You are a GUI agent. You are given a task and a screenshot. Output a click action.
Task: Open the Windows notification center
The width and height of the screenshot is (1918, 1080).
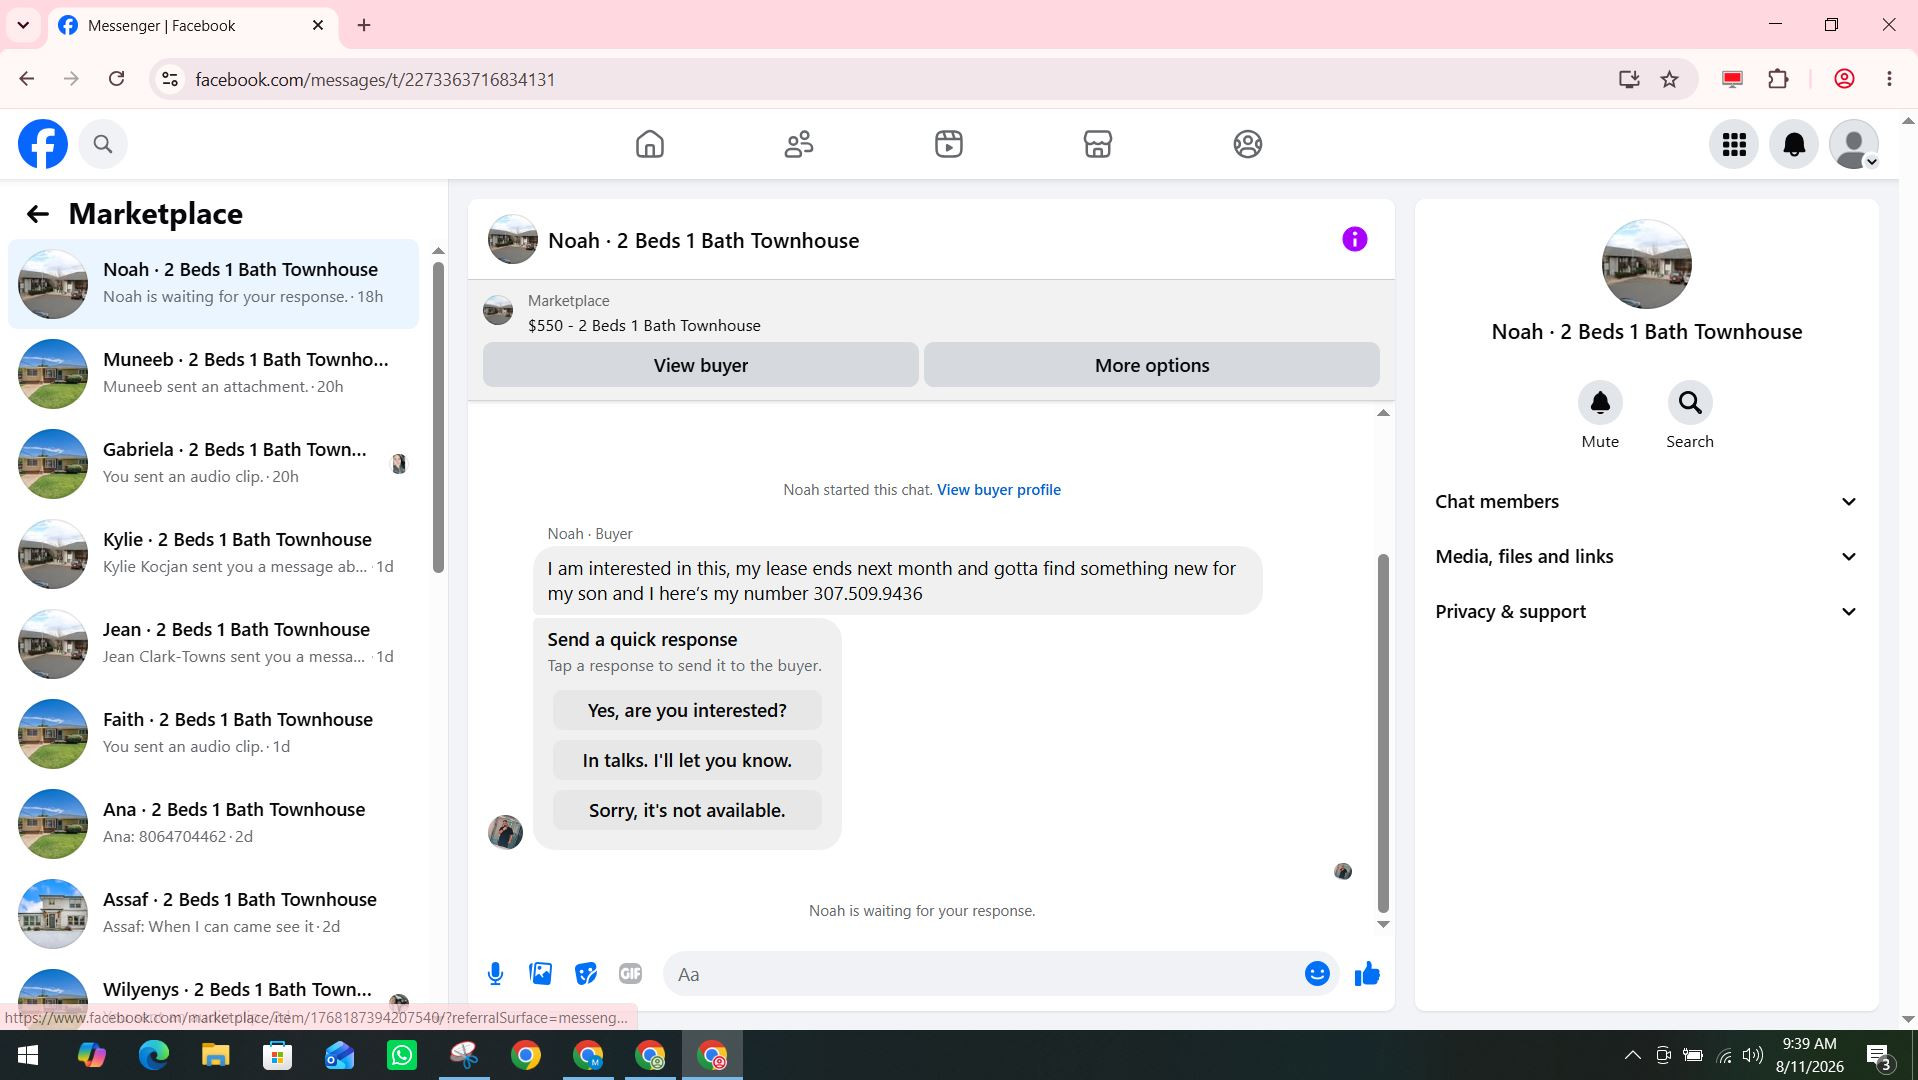pos(1878,1056)
